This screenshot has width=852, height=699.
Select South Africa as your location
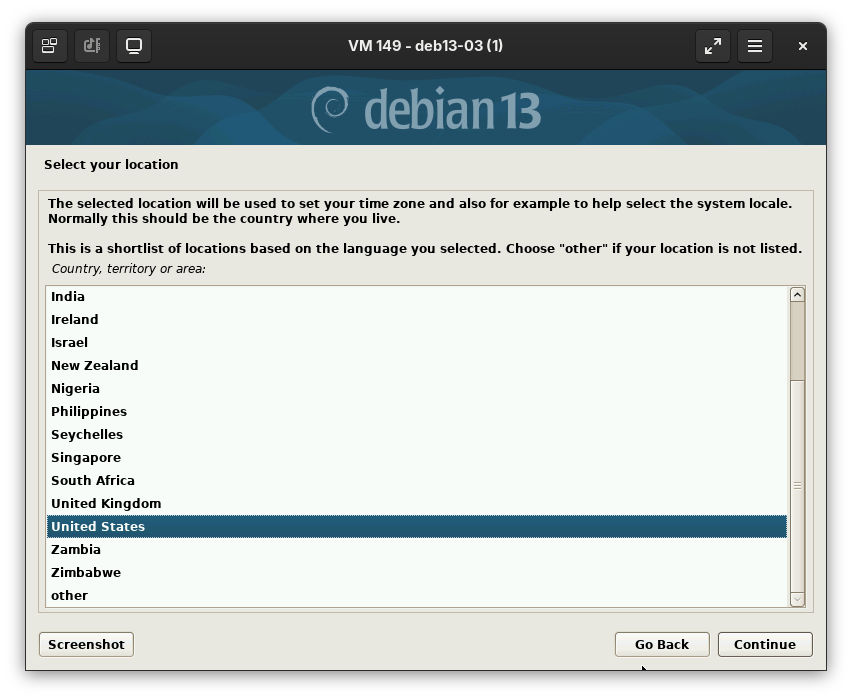point(93,480)
